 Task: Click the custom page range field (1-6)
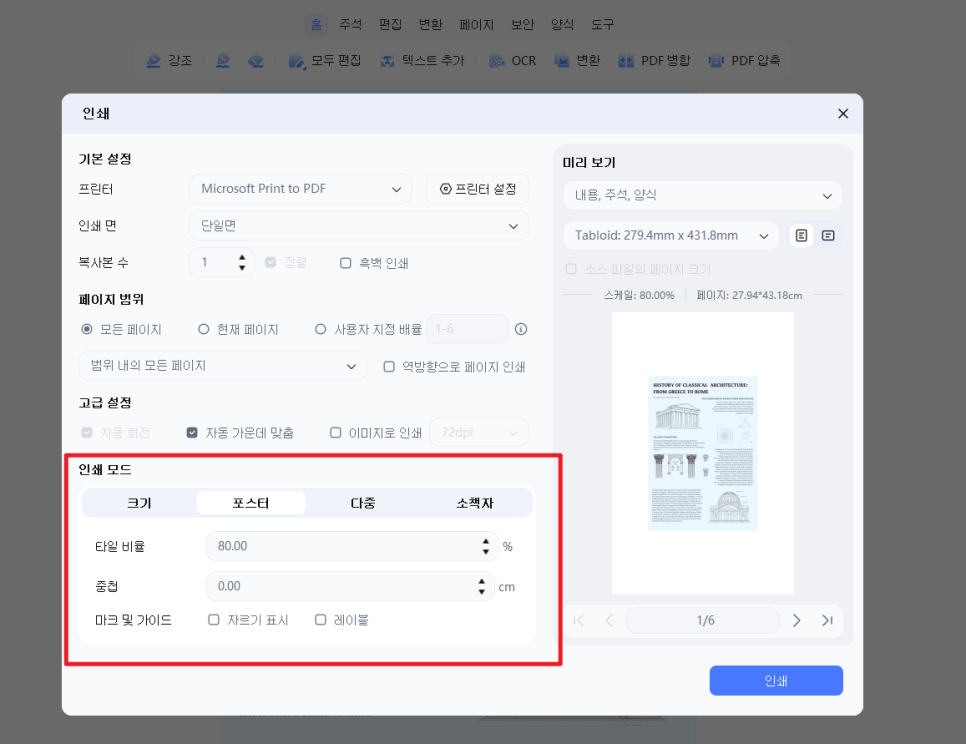point(468,330)
